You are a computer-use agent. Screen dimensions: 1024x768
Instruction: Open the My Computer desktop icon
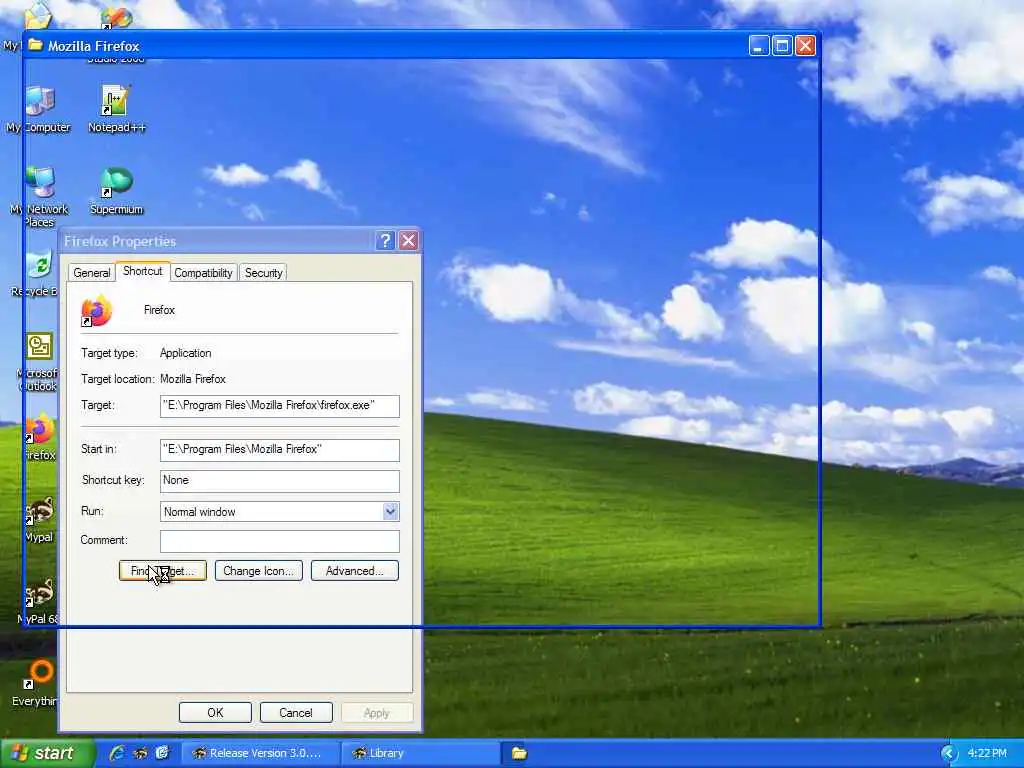pos(39,108)
